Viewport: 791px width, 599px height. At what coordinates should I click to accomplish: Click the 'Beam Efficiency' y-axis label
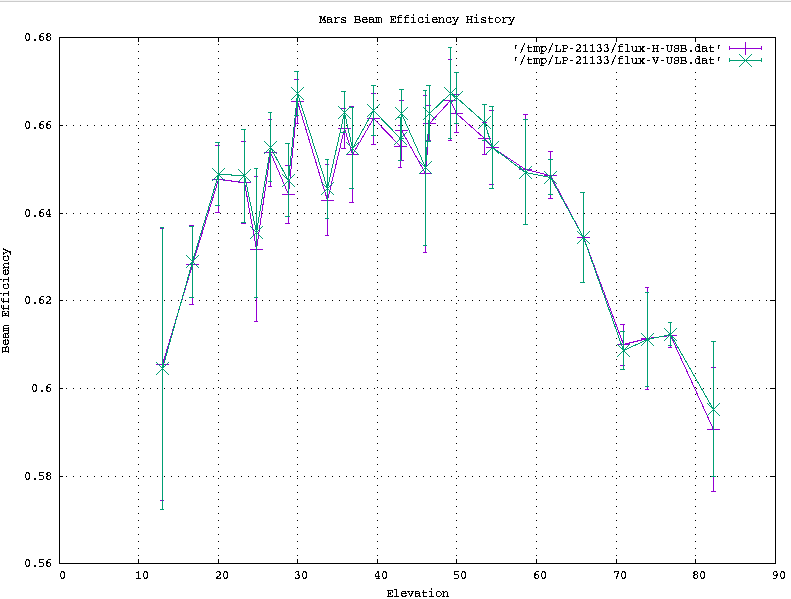(6, 300)
